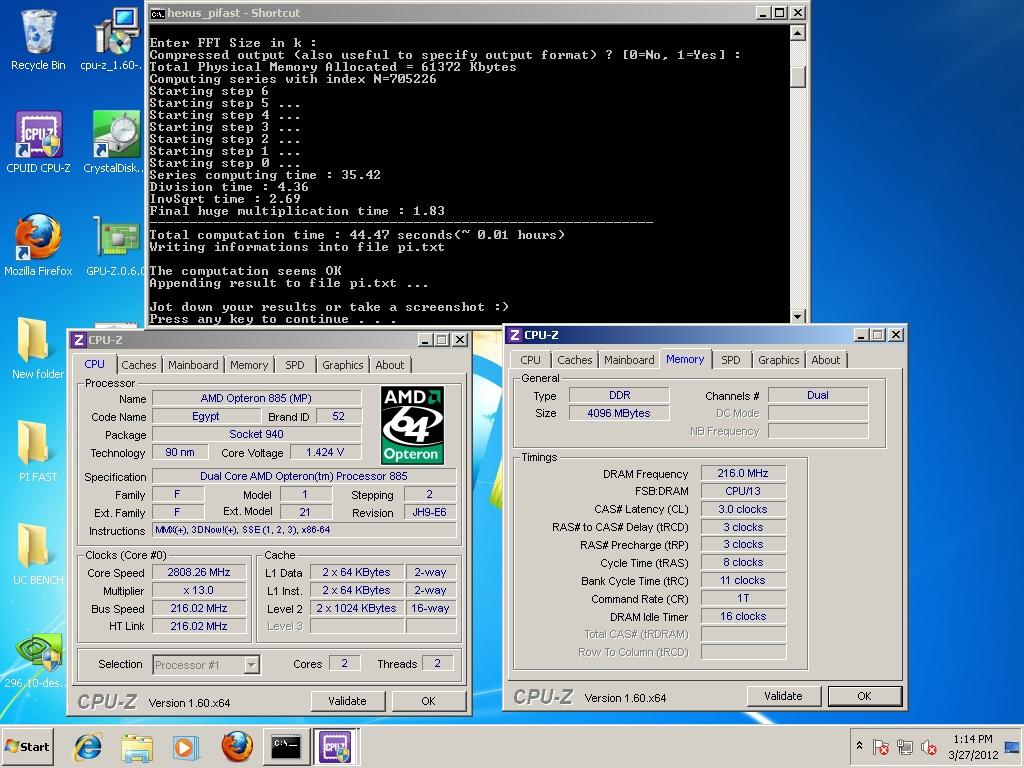Click the Core Speed value 2808.26 MHz
Image resolution: width=1024 pixels, height=768 pixels.
(199, 572)
